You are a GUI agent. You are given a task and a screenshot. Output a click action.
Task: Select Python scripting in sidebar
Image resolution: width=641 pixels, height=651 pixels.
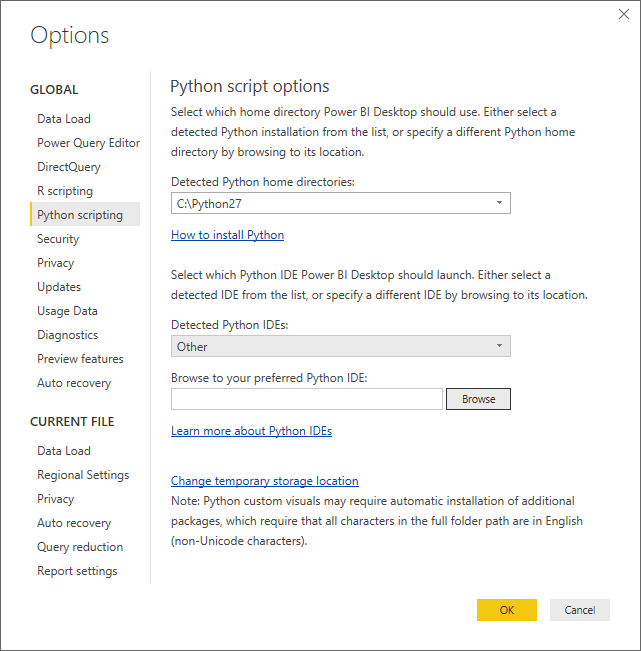85,215
